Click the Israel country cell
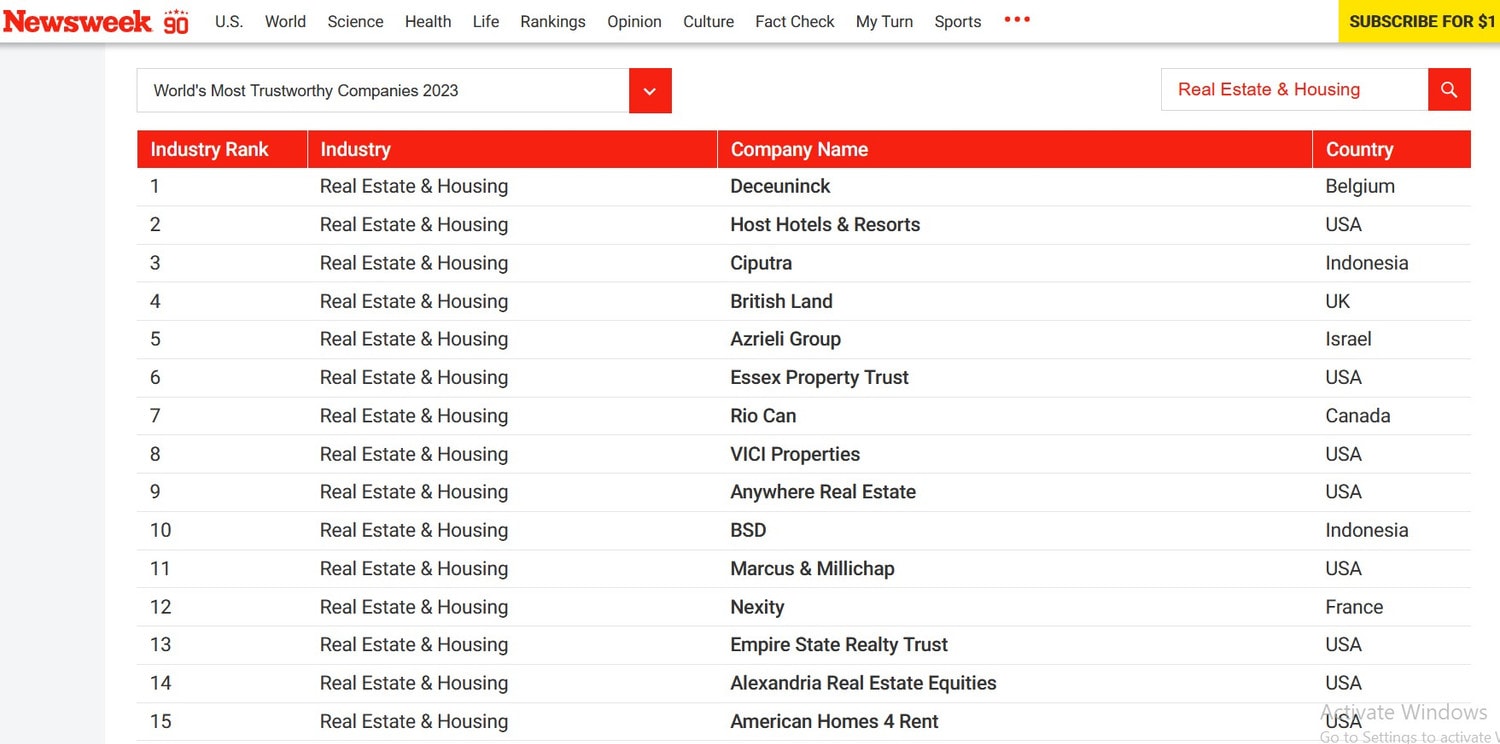 point(1348,339)
